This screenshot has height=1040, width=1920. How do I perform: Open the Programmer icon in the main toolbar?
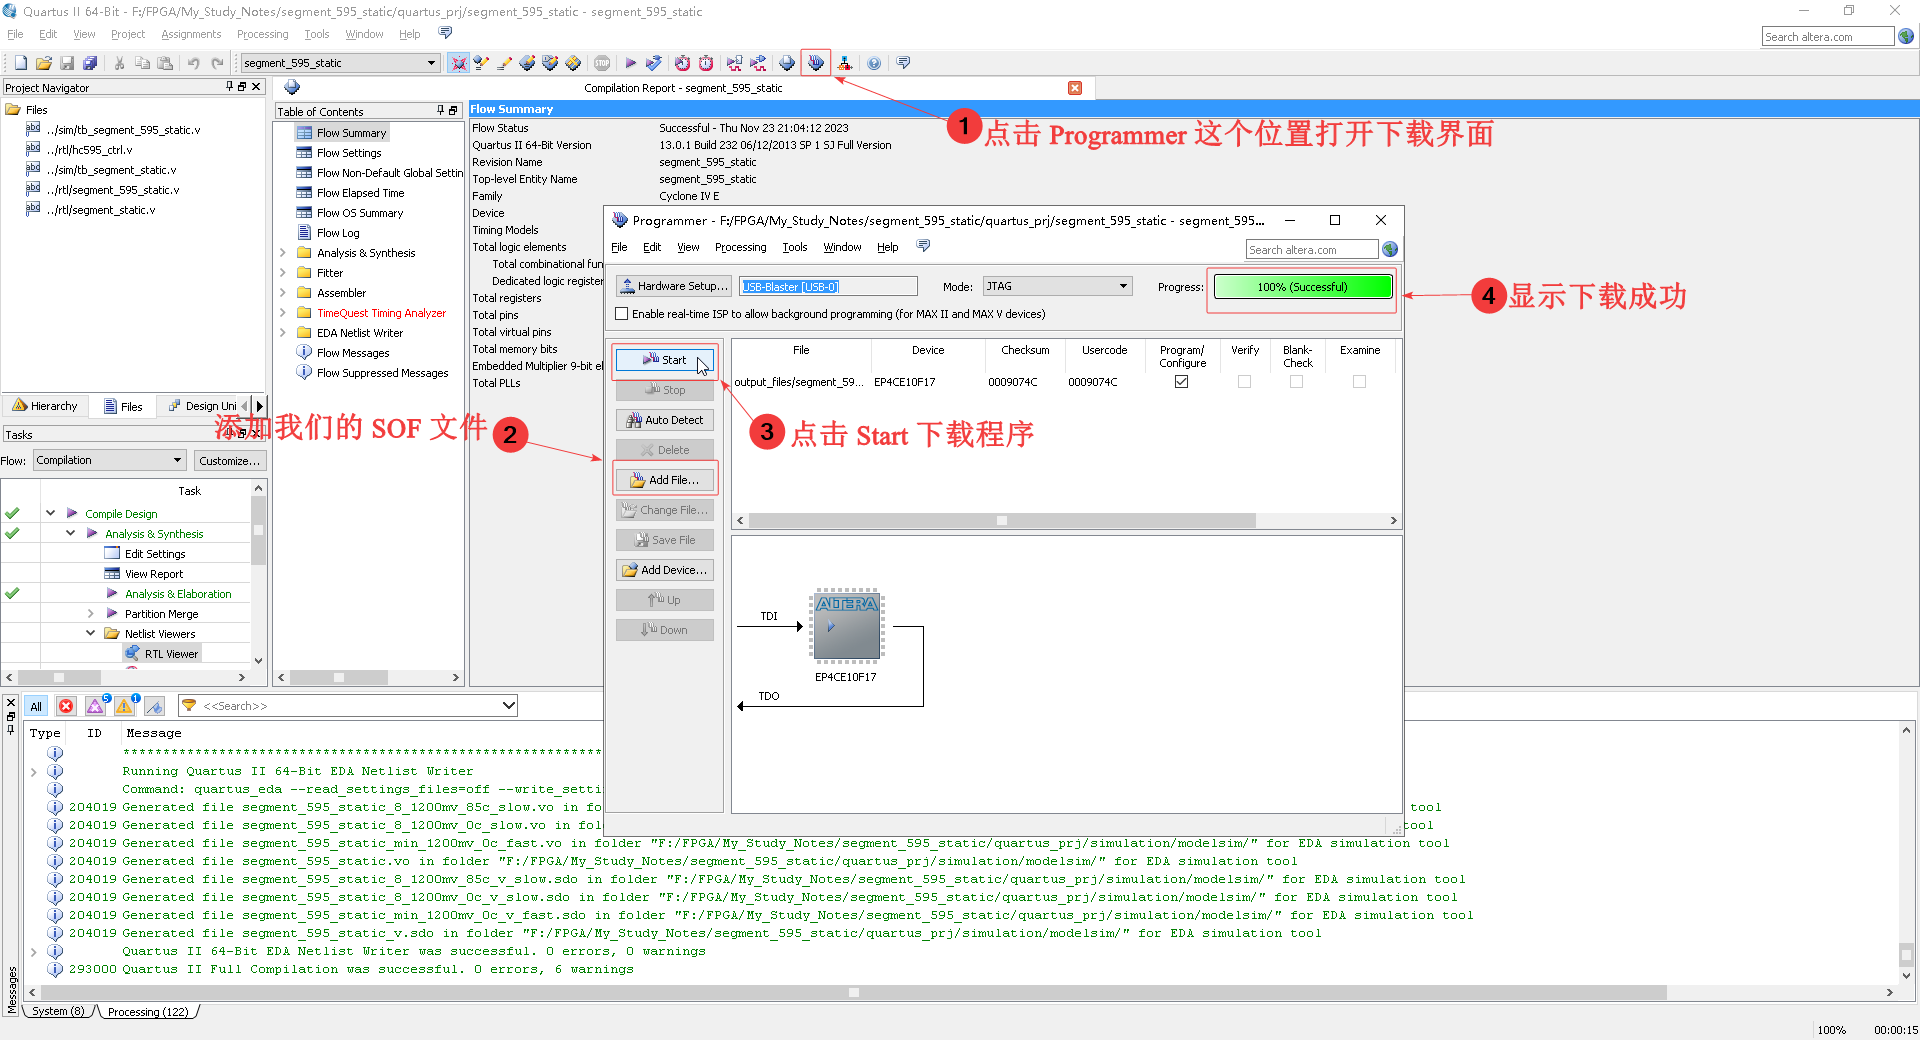click(816, 63)
